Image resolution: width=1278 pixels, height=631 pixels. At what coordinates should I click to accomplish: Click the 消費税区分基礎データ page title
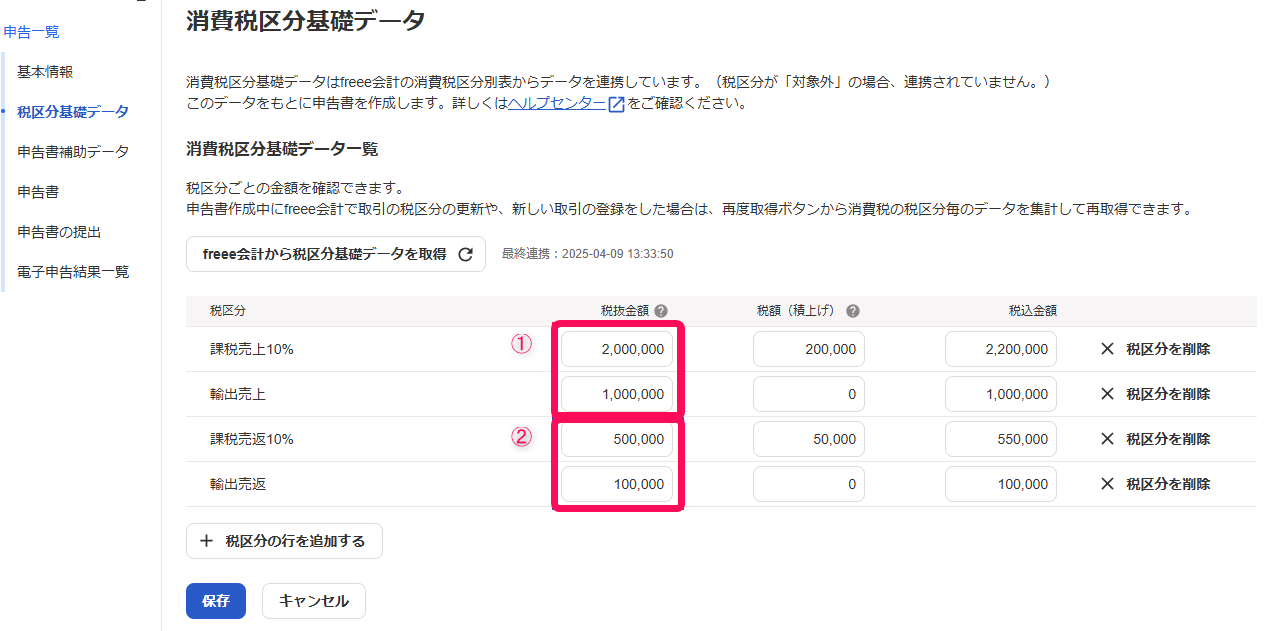pyautogui.click(x=305, y=20)
